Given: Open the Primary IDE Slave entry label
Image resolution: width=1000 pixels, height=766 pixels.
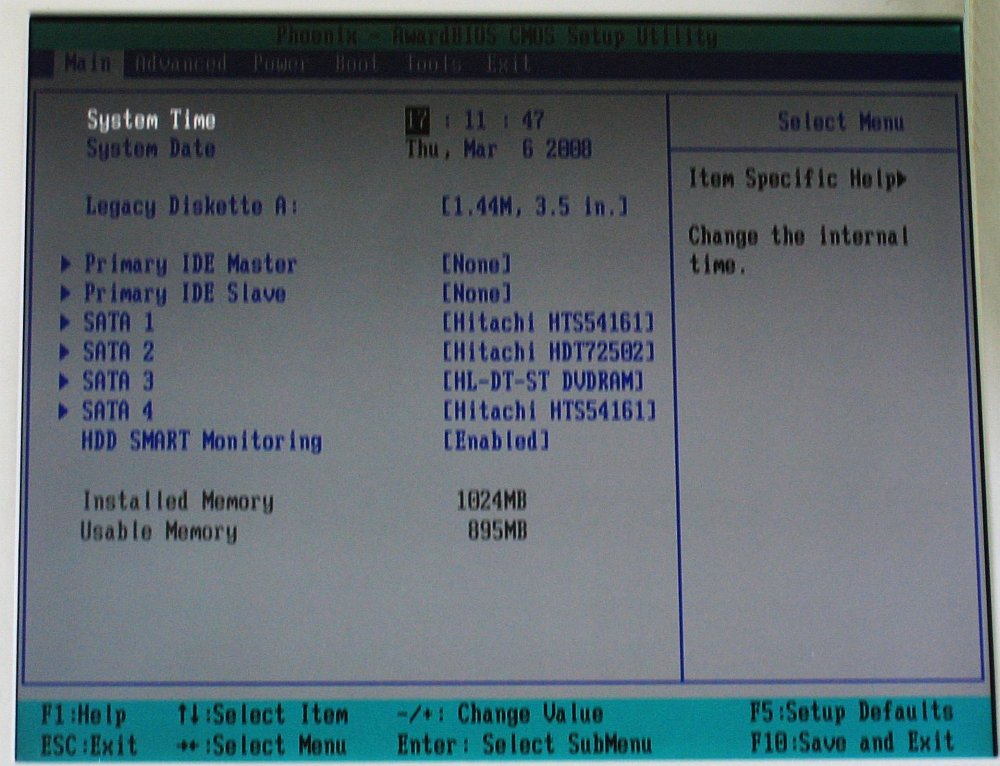Looking at the screenshot, I should [184, 293].
